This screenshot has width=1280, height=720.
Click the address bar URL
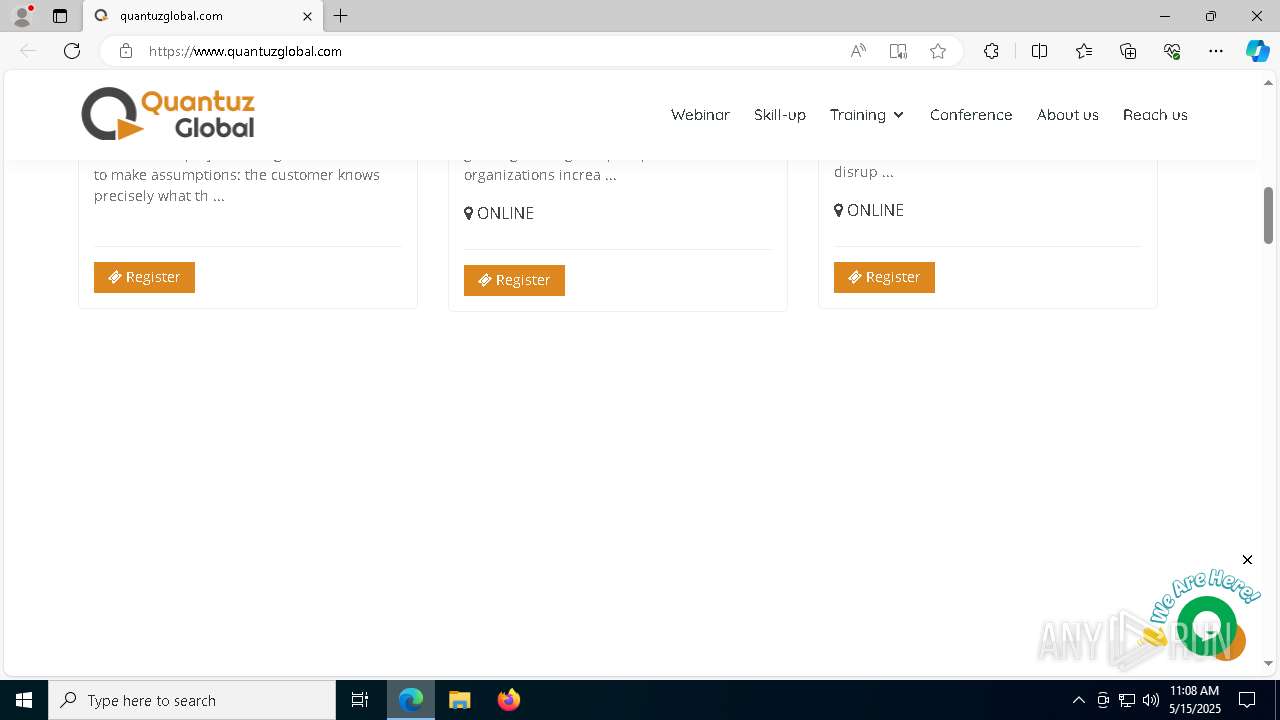coord(245,51)
